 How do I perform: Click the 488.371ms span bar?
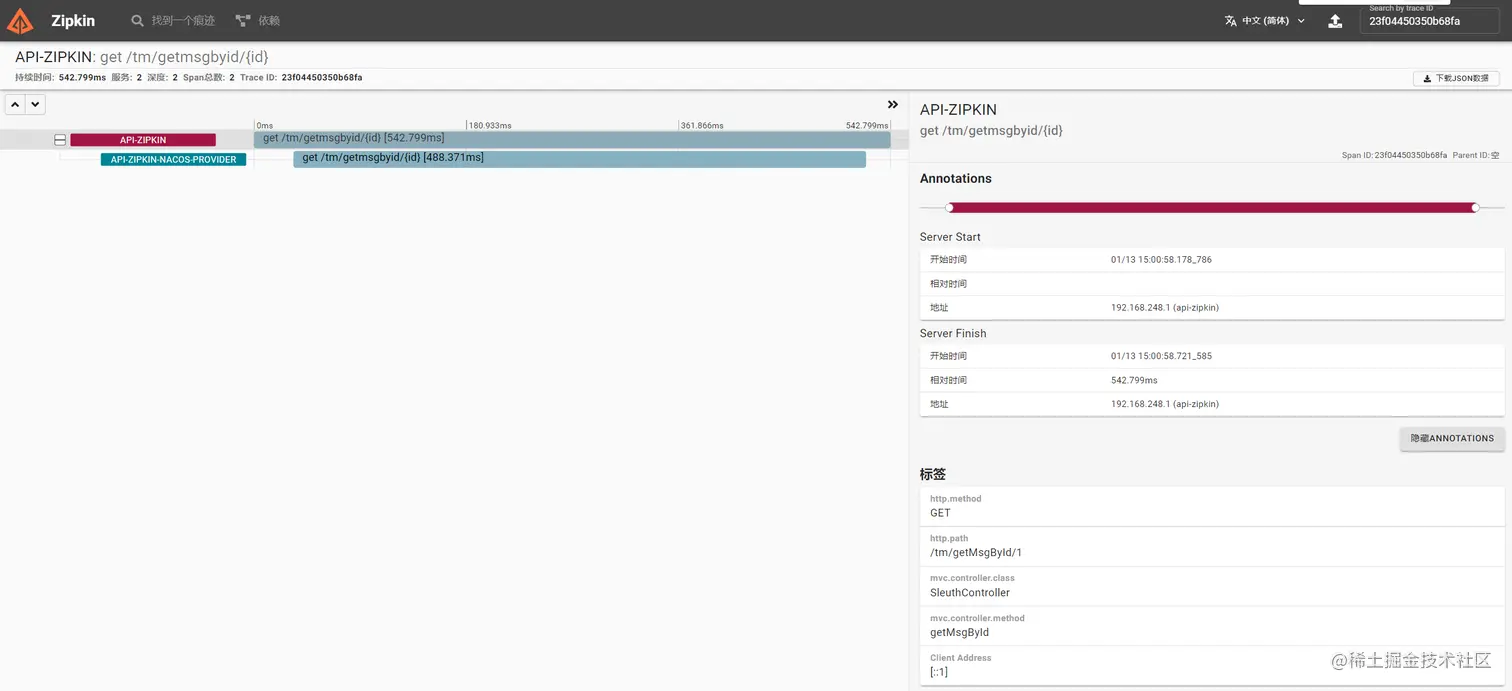tap(579, 158)
